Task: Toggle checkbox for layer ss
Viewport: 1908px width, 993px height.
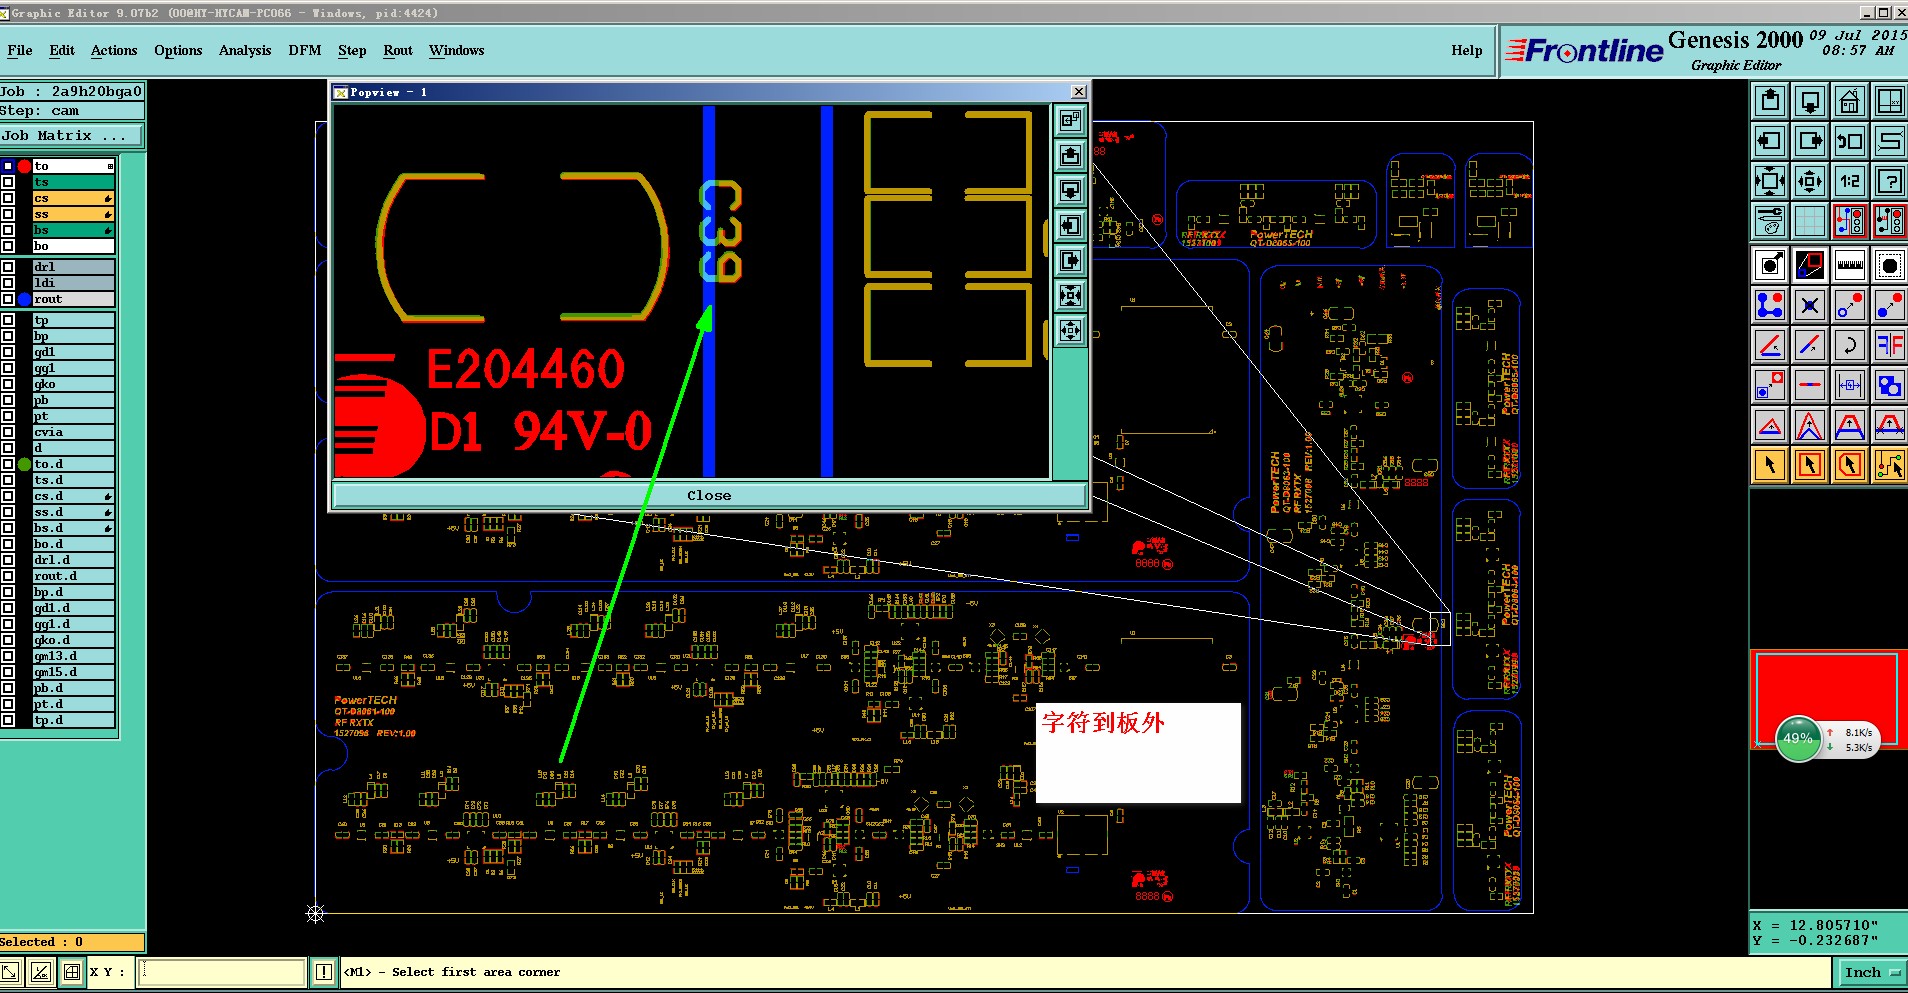Action: [x=8, y=214]
